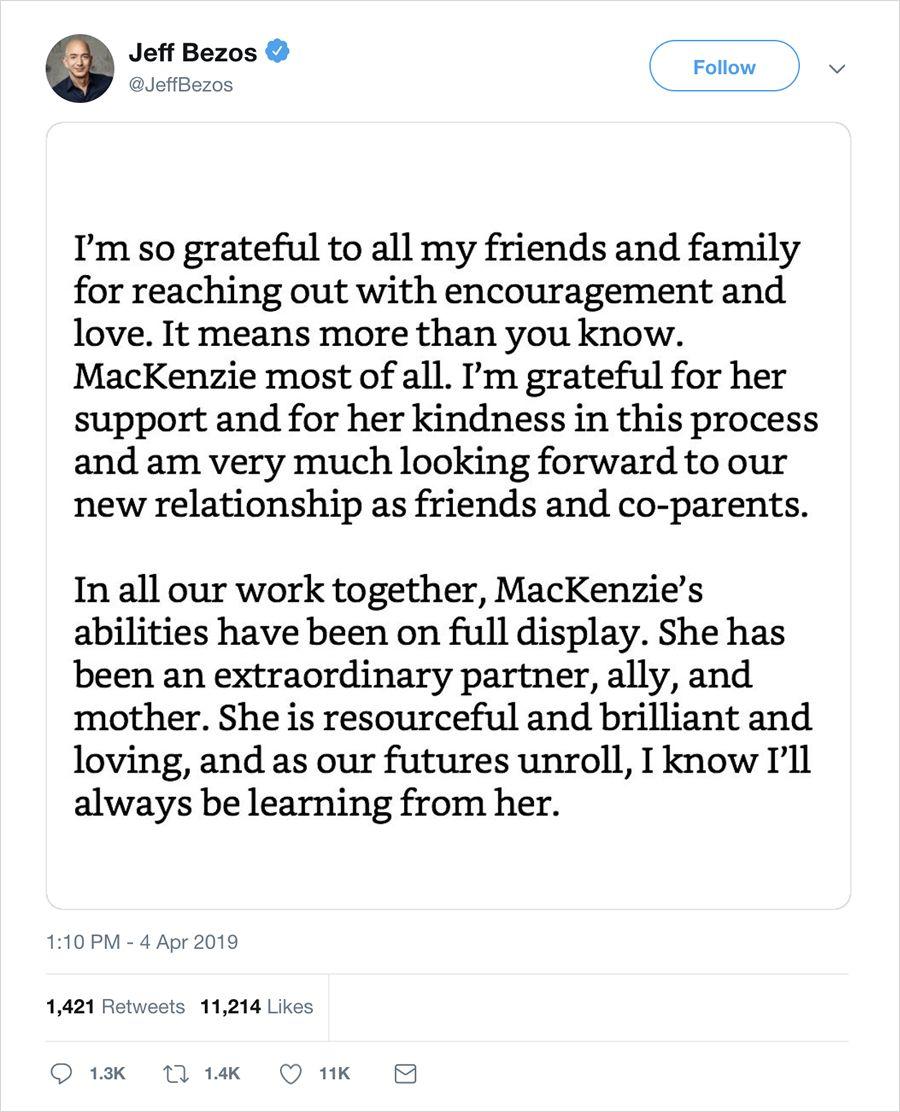This screenshot has height=1112, width=900.
Task: Select the 1.3K reply count
Action: tap(107, 1073)
